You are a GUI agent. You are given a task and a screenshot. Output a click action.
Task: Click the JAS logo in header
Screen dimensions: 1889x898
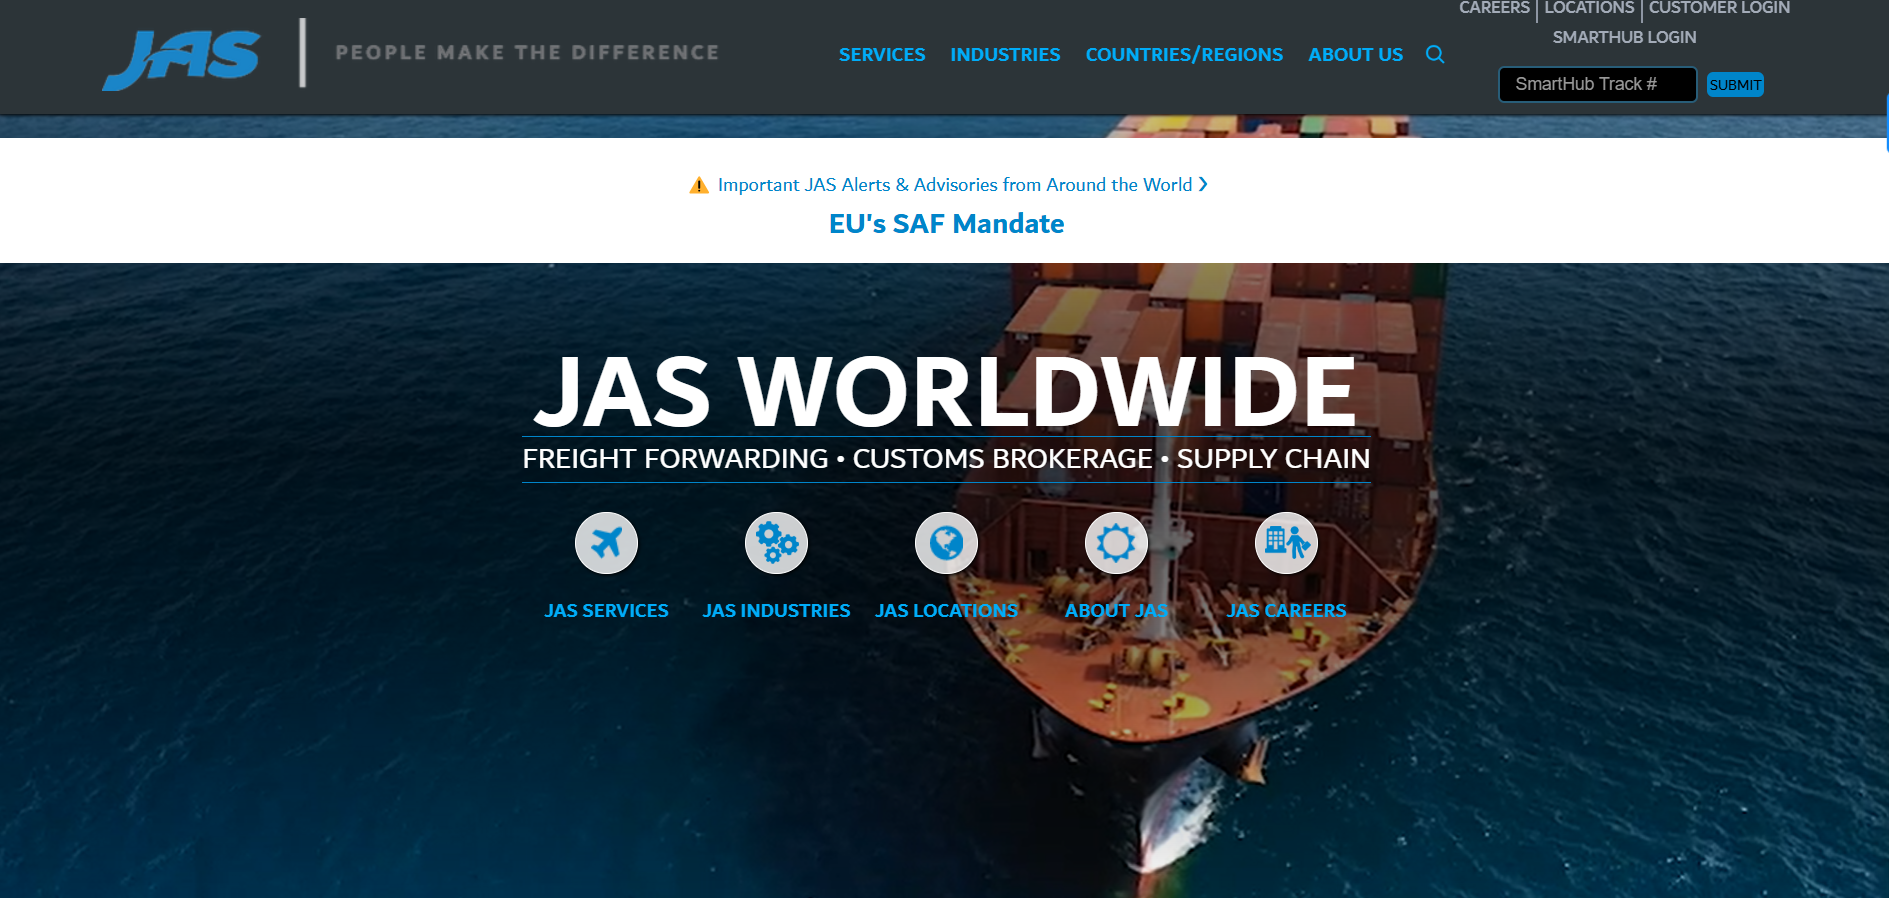pos(181,59)
